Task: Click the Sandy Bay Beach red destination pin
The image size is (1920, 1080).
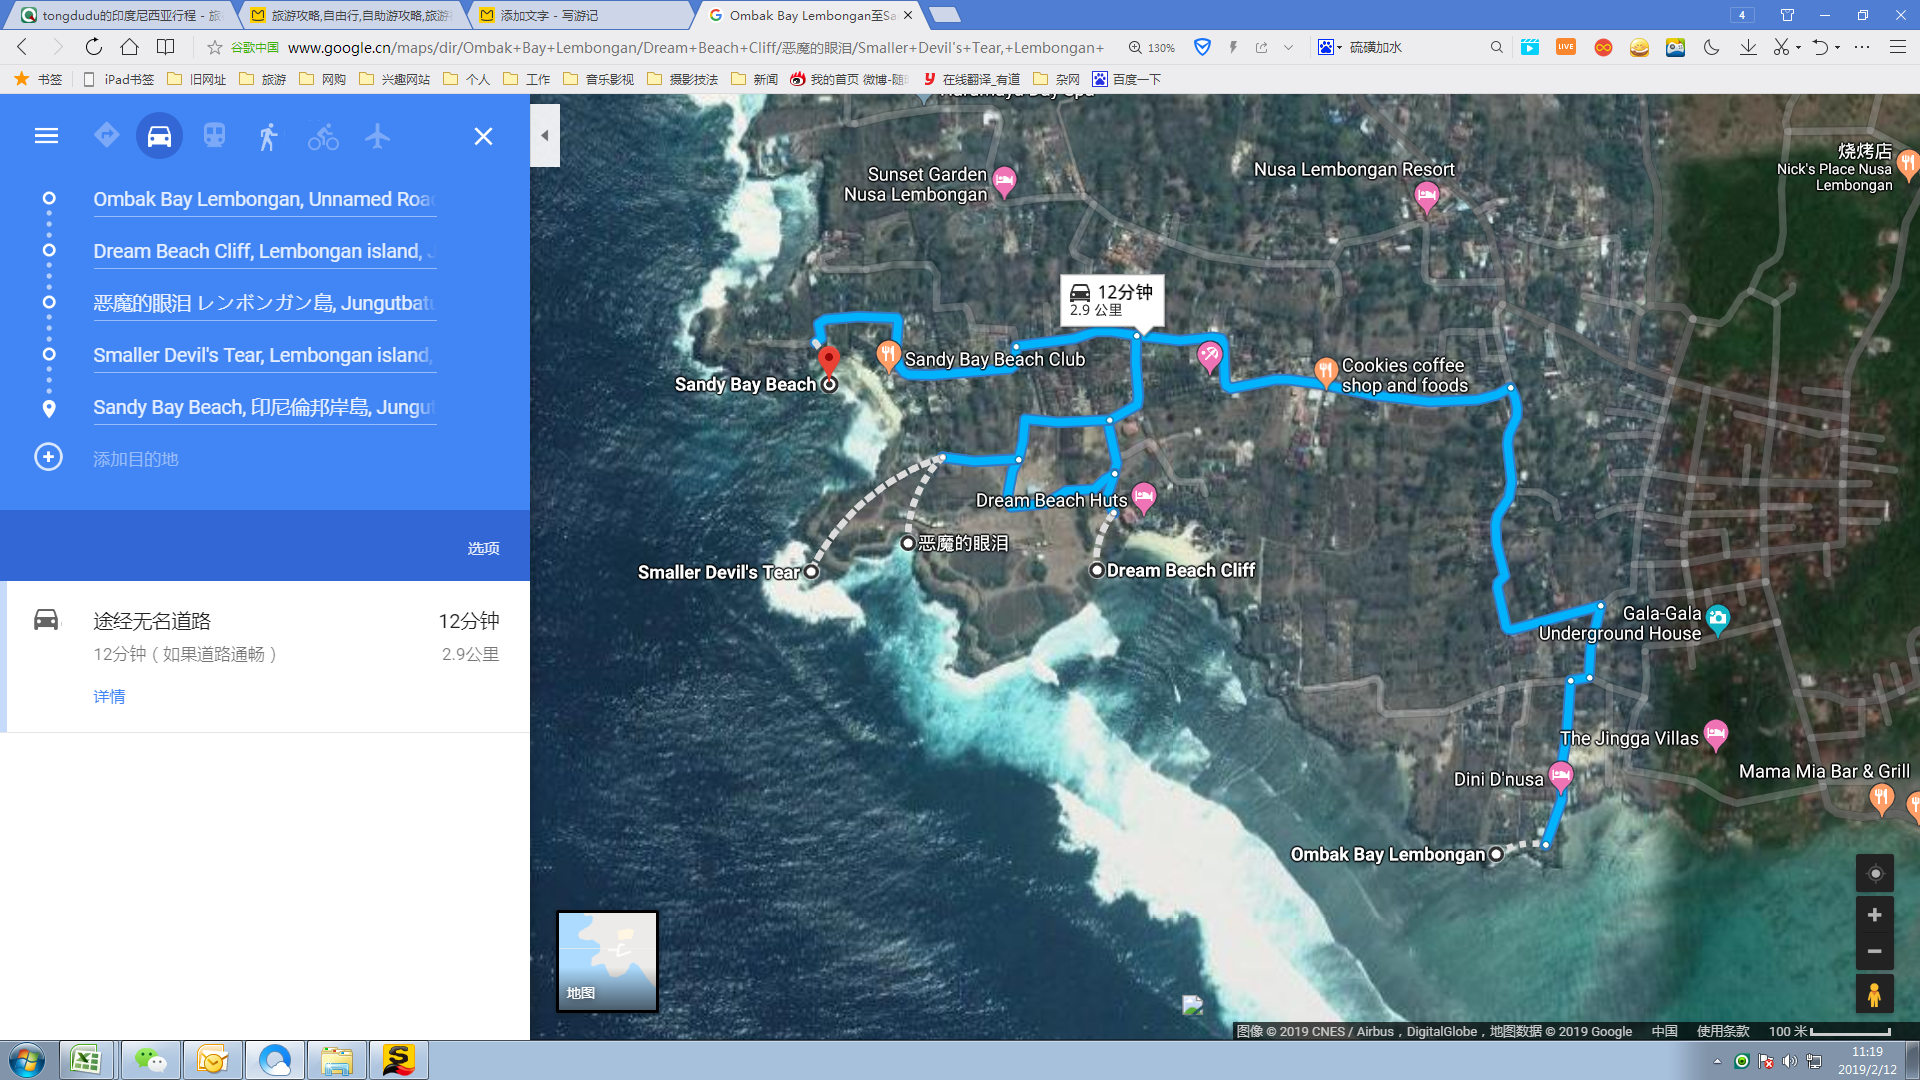Action: 828,360
